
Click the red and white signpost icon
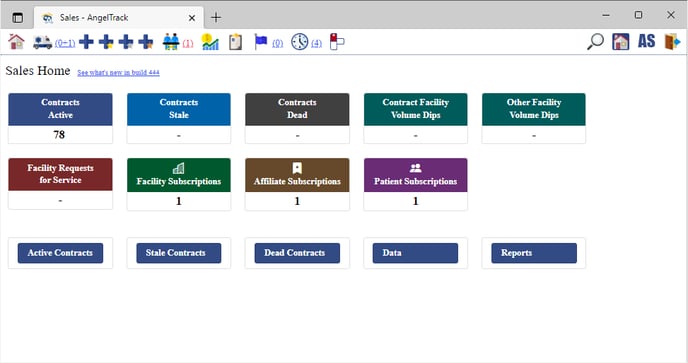point(337,42)
